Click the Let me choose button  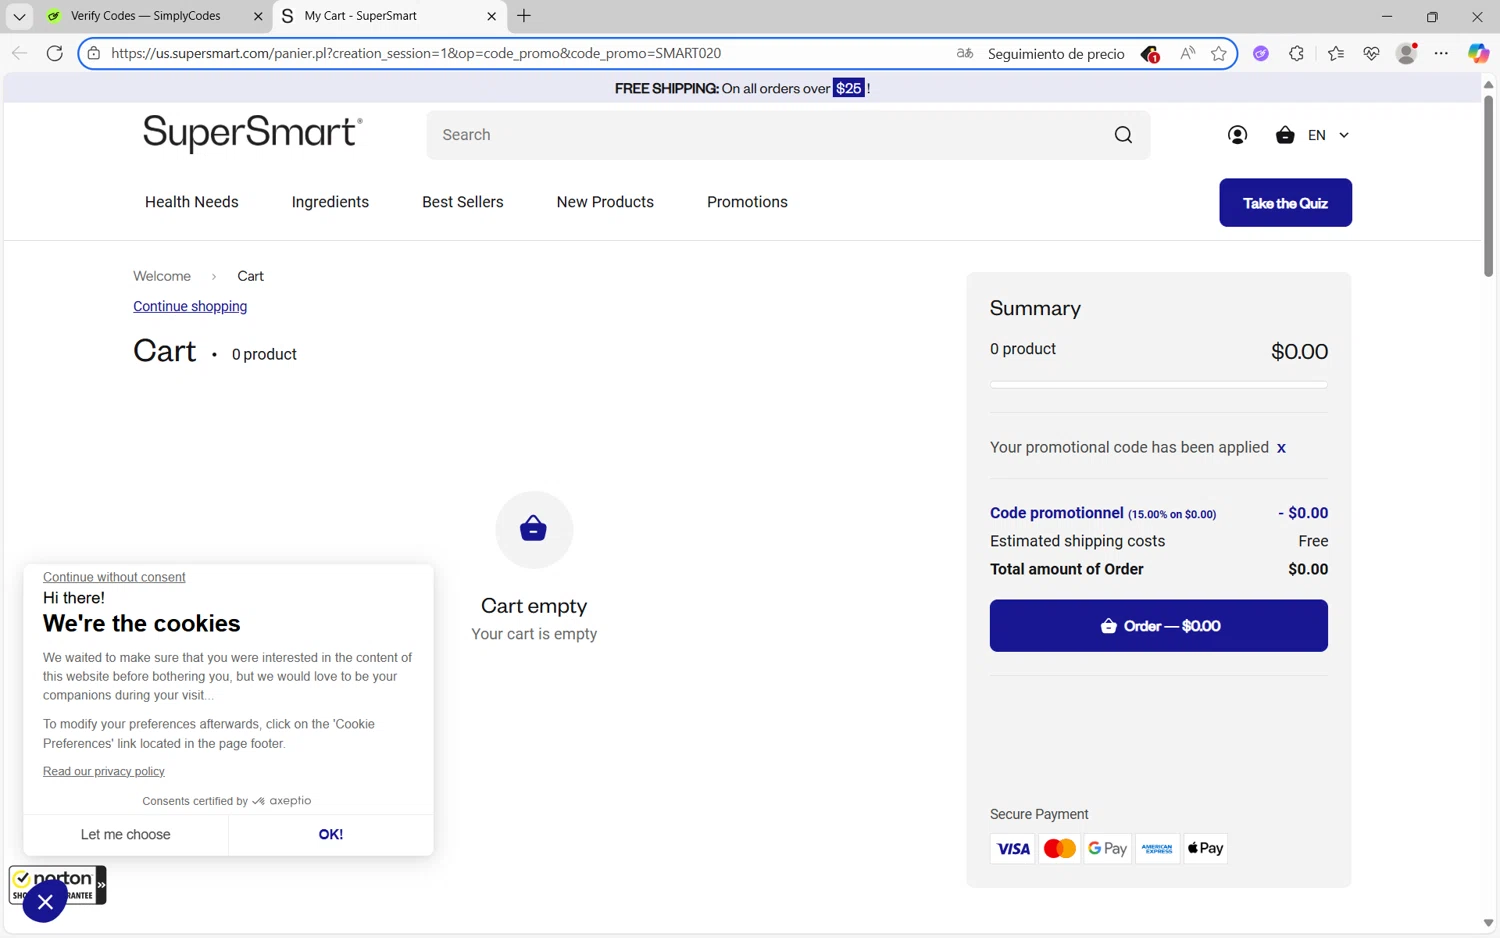click(x=125, y=835)
